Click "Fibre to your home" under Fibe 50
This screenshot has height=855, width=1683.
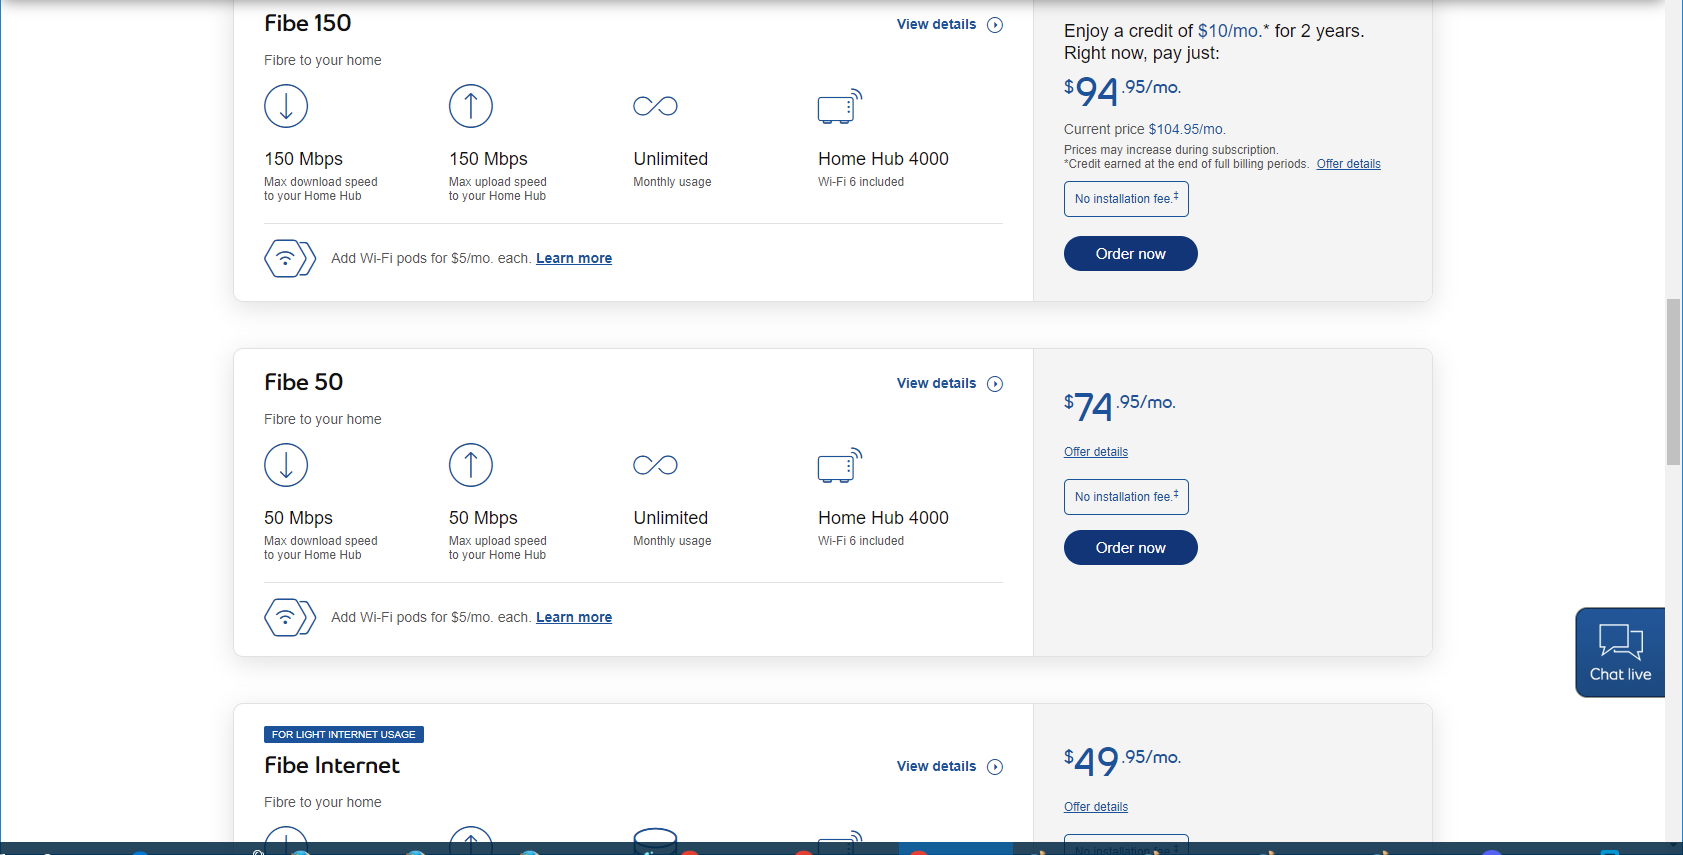pyautogui.click(x=323, y=419)
